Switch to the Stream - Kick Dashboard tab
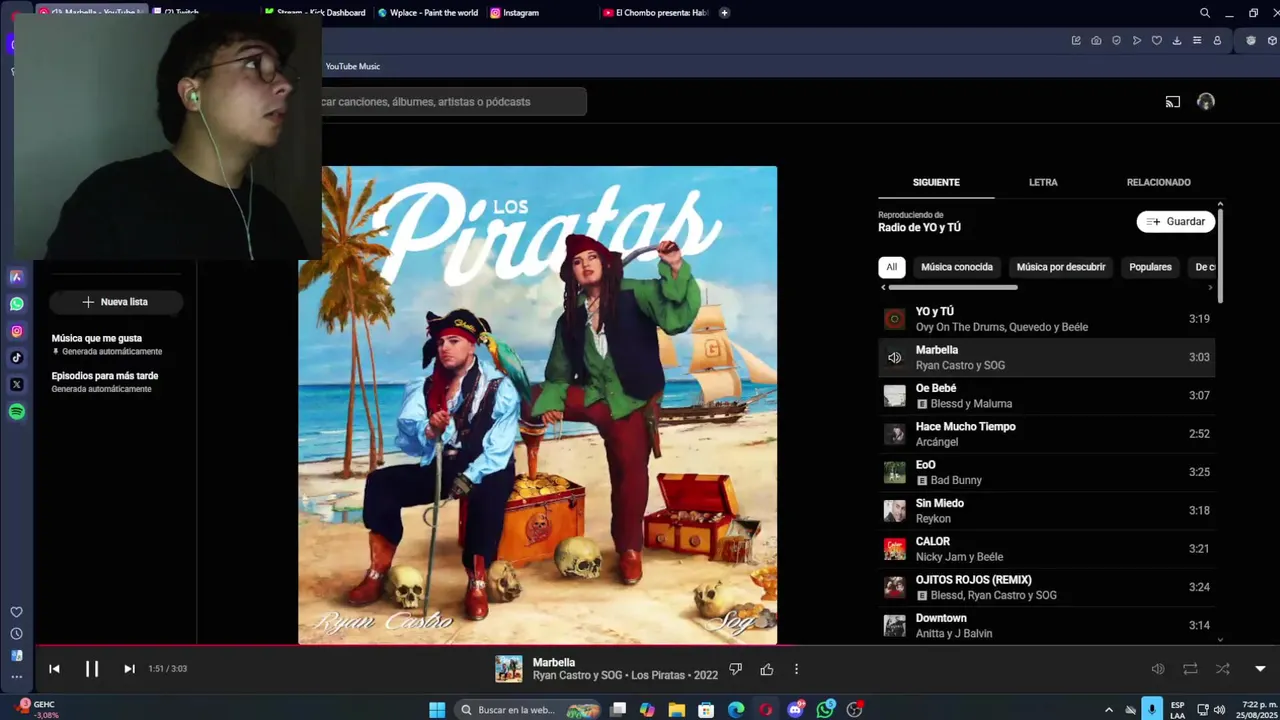Viewport: 1280px width, 720px height. pos(315,13)
